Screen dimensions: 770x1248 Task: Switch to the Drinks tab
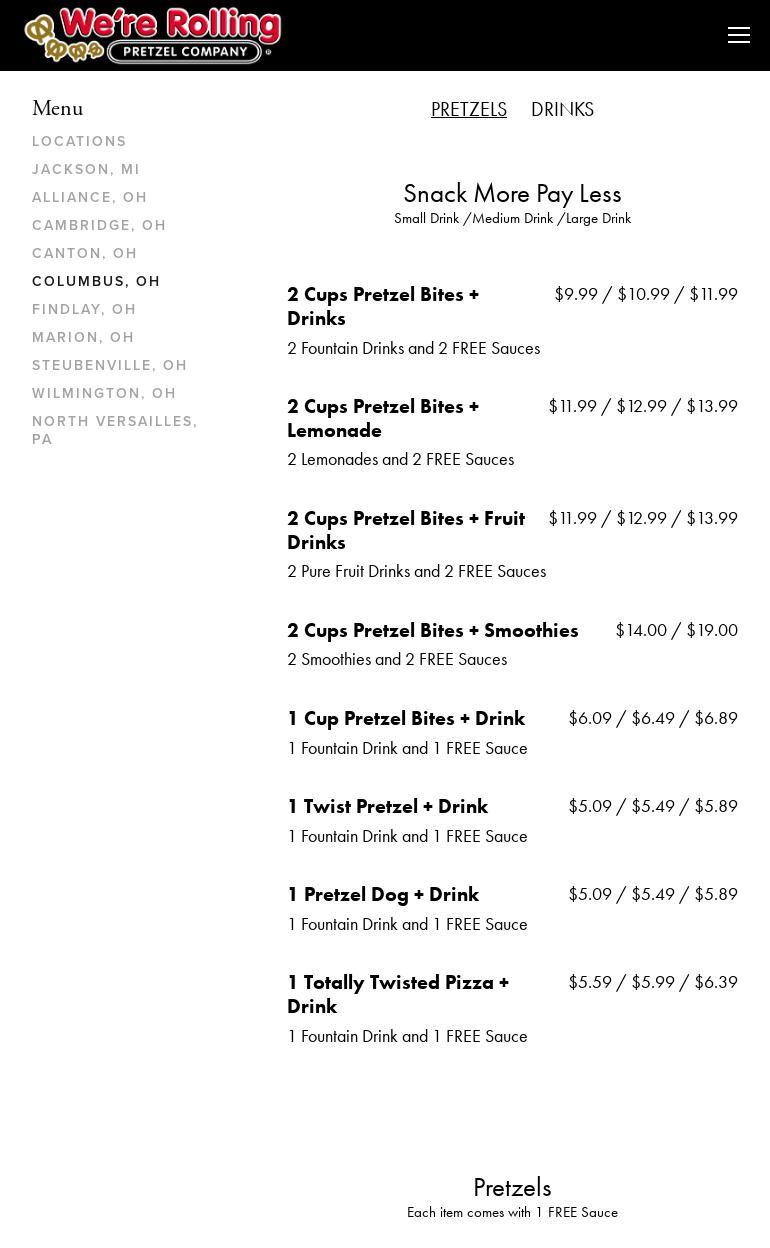(x=562, y=110)
